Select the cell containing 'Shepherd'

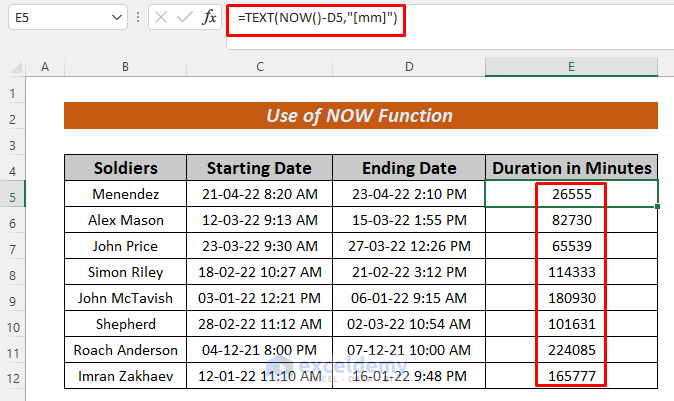tap(126, 324)
